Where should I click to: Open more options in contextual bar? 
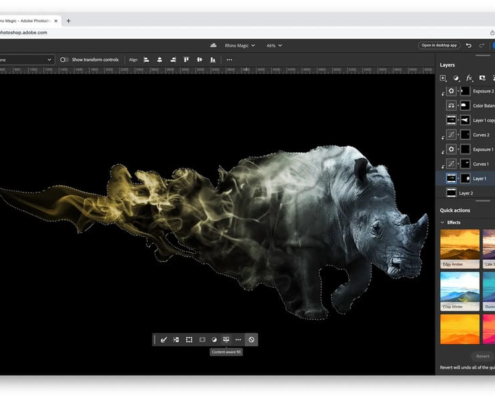[238, 340]
